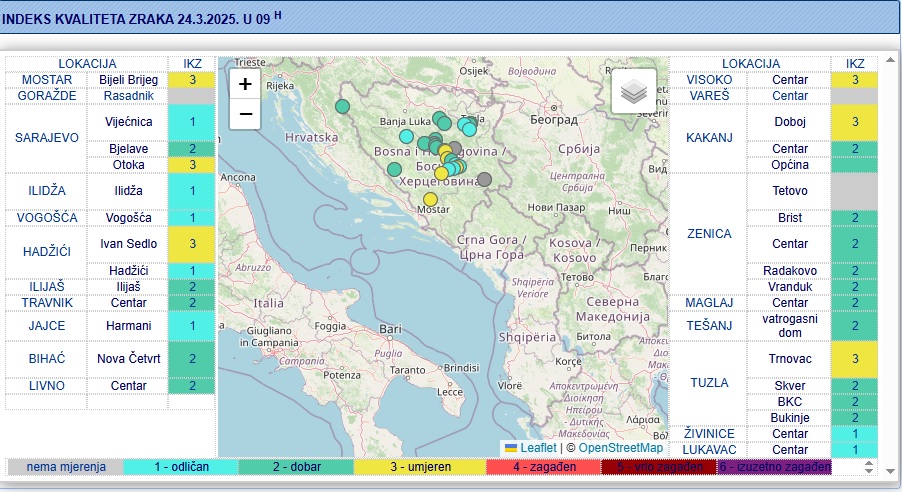Click the yellow marker at Mostar
This screenshot has height=492, width=902.
point(430,199)
